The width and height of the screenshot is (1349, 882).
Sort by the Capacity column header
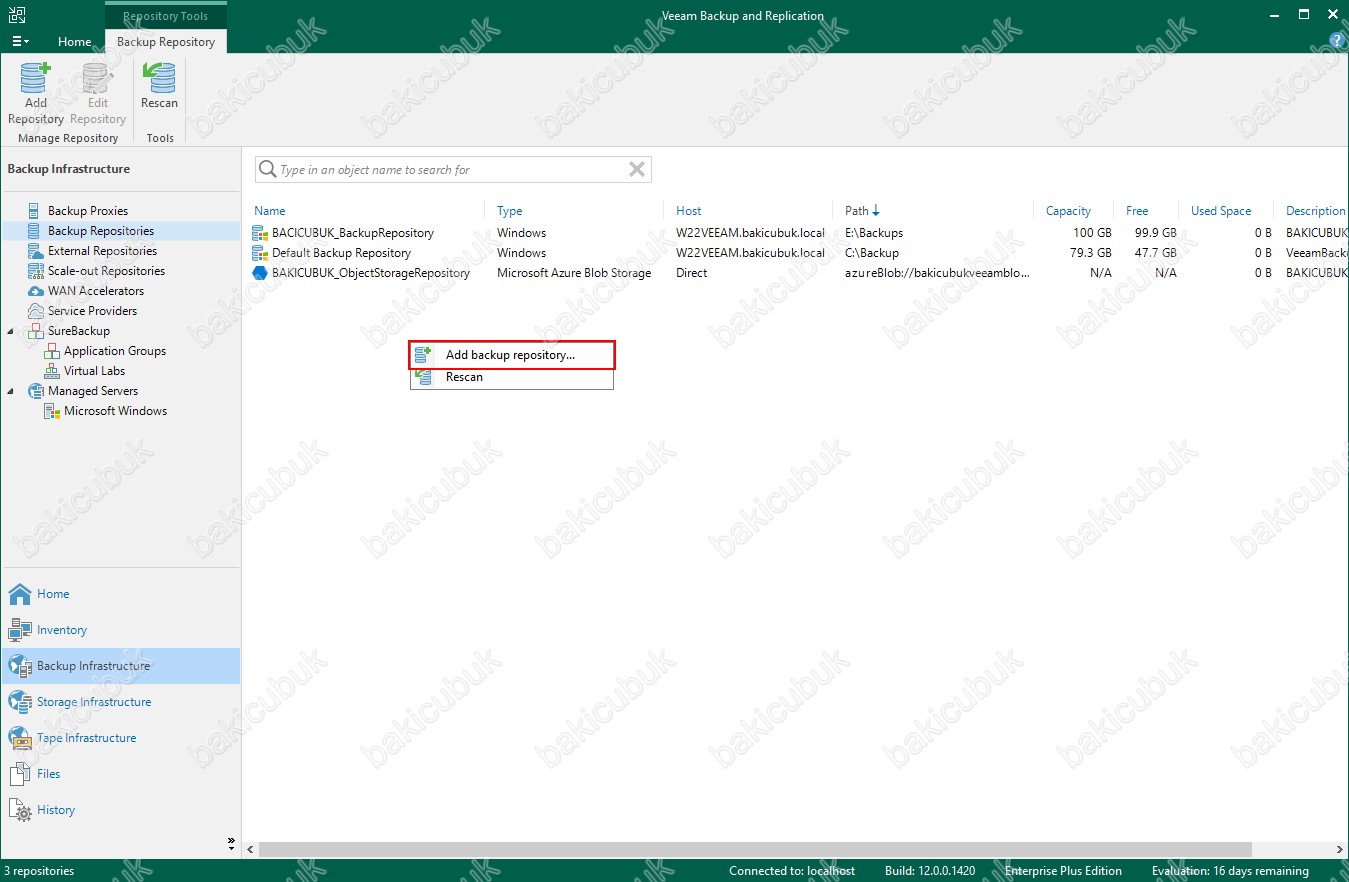click(1068, 211)
